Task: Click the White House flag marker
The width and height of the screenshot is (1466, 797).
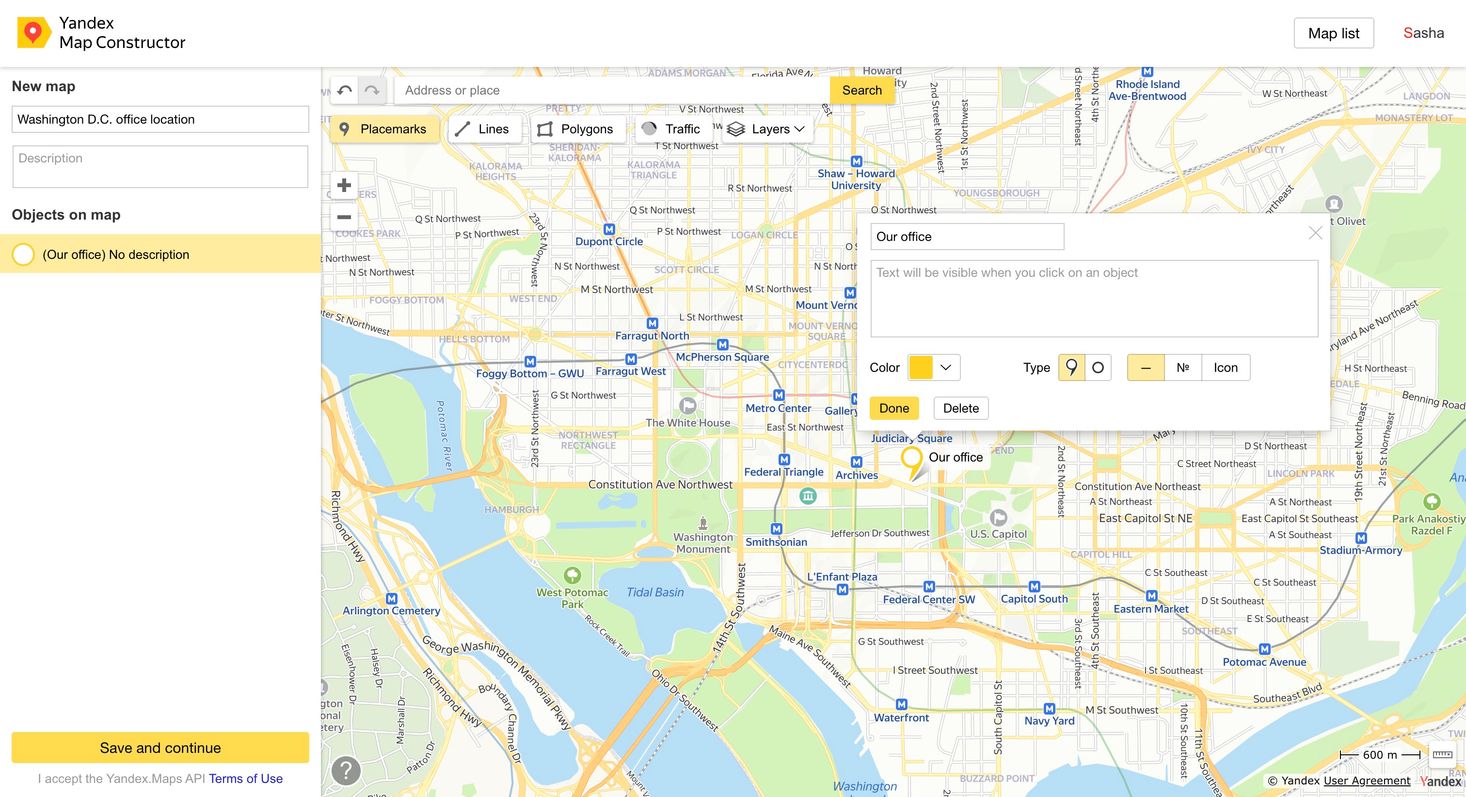Action: tap(687, 406)
